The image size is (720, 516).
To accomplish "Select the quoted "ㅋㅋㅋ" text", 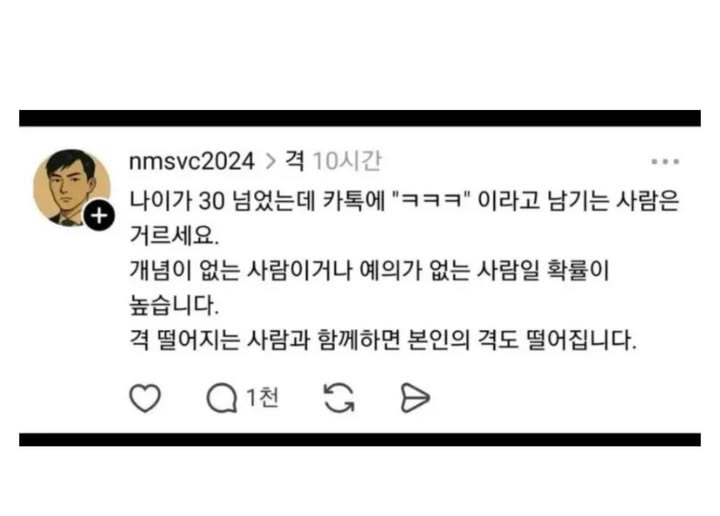I will [431, 201].
